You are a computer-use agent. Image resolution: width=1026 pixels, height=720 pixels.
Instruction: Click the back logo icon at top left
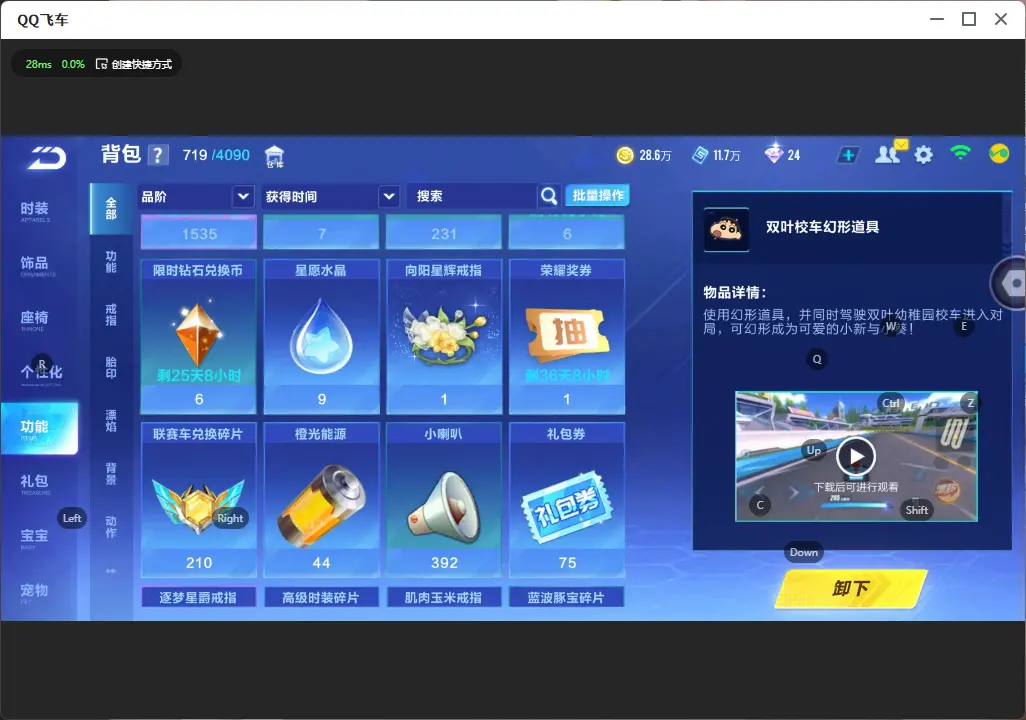pos(47,158)
